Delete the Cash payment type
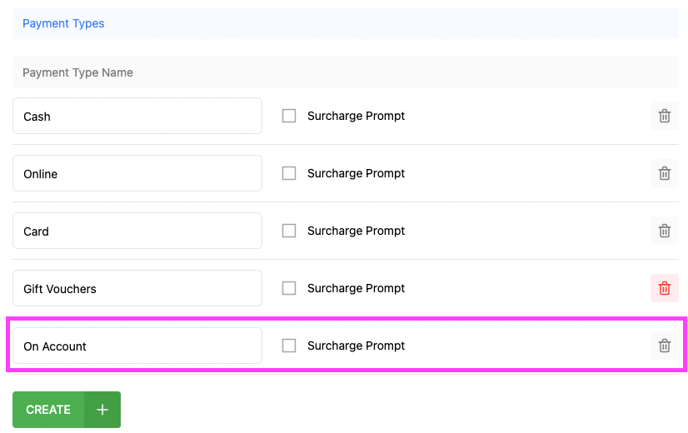Viewport: 688px width, 433px height. point(664,116)
